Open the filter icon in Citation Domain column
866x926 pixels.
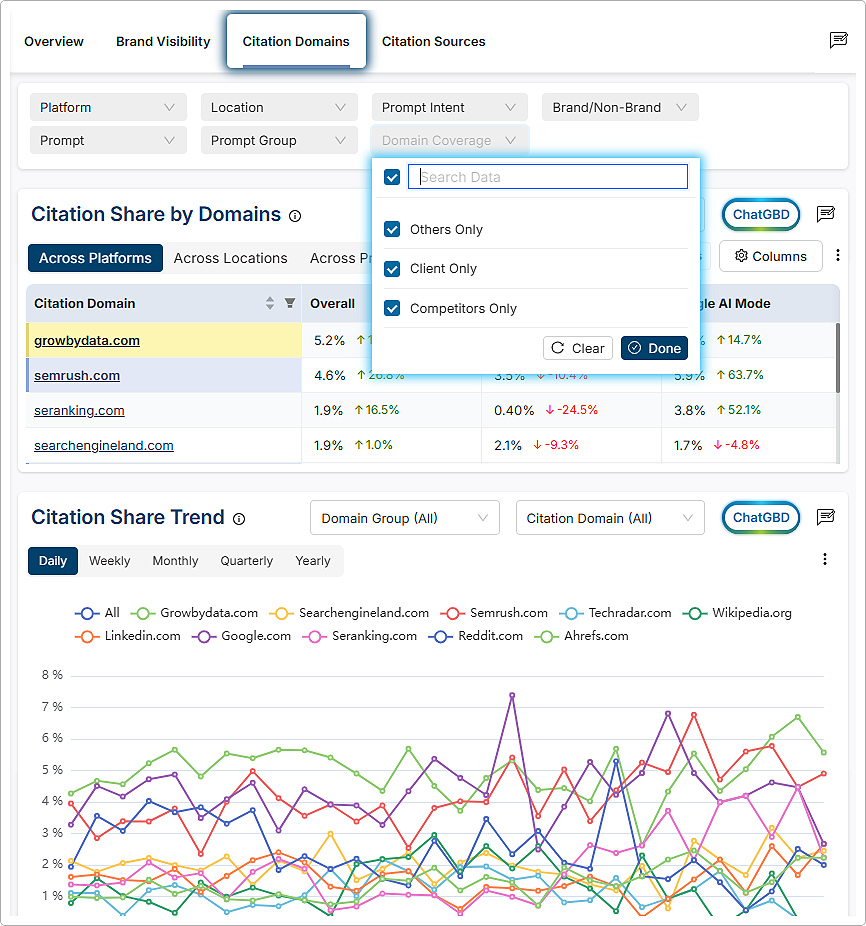click(290, 304)
